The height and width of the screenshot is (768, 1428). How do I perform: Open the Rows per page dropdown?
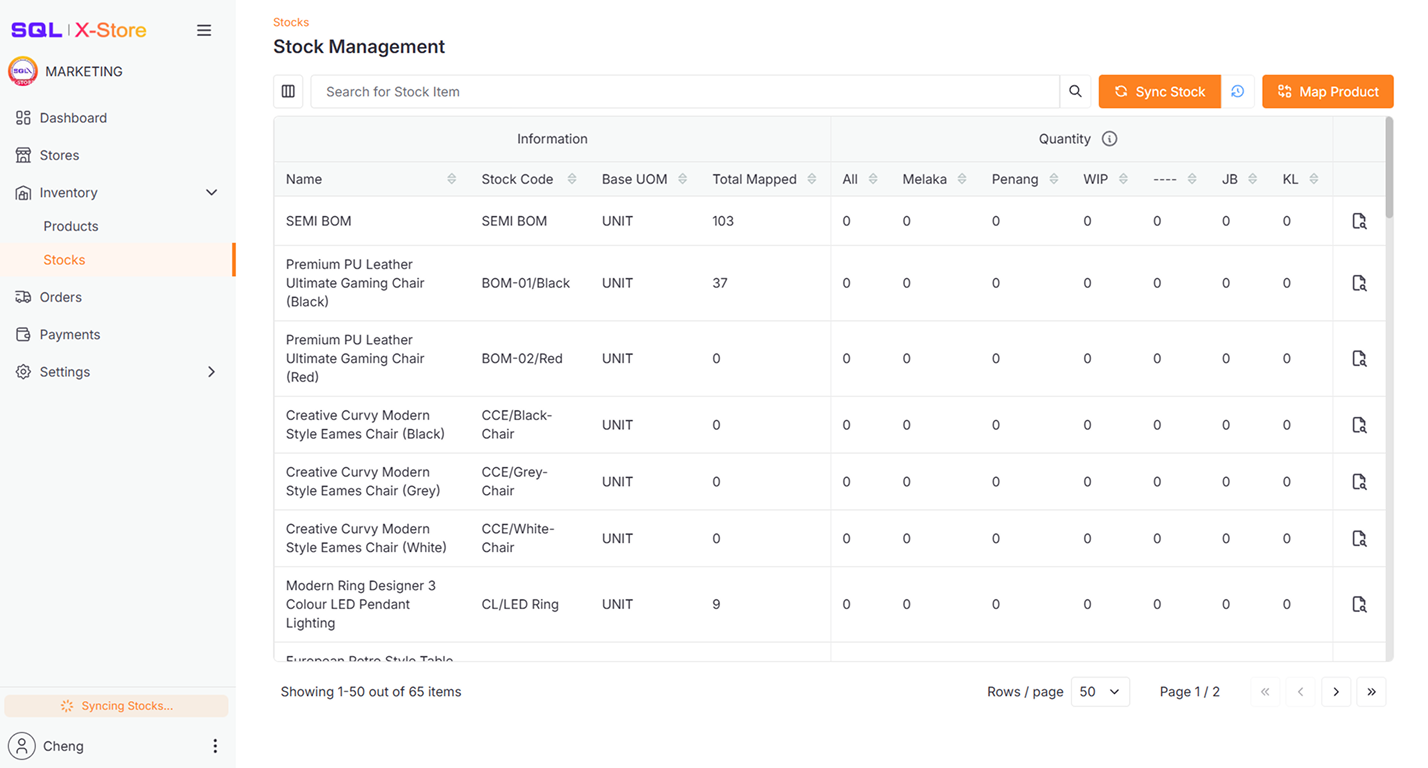click(1100, 691)
